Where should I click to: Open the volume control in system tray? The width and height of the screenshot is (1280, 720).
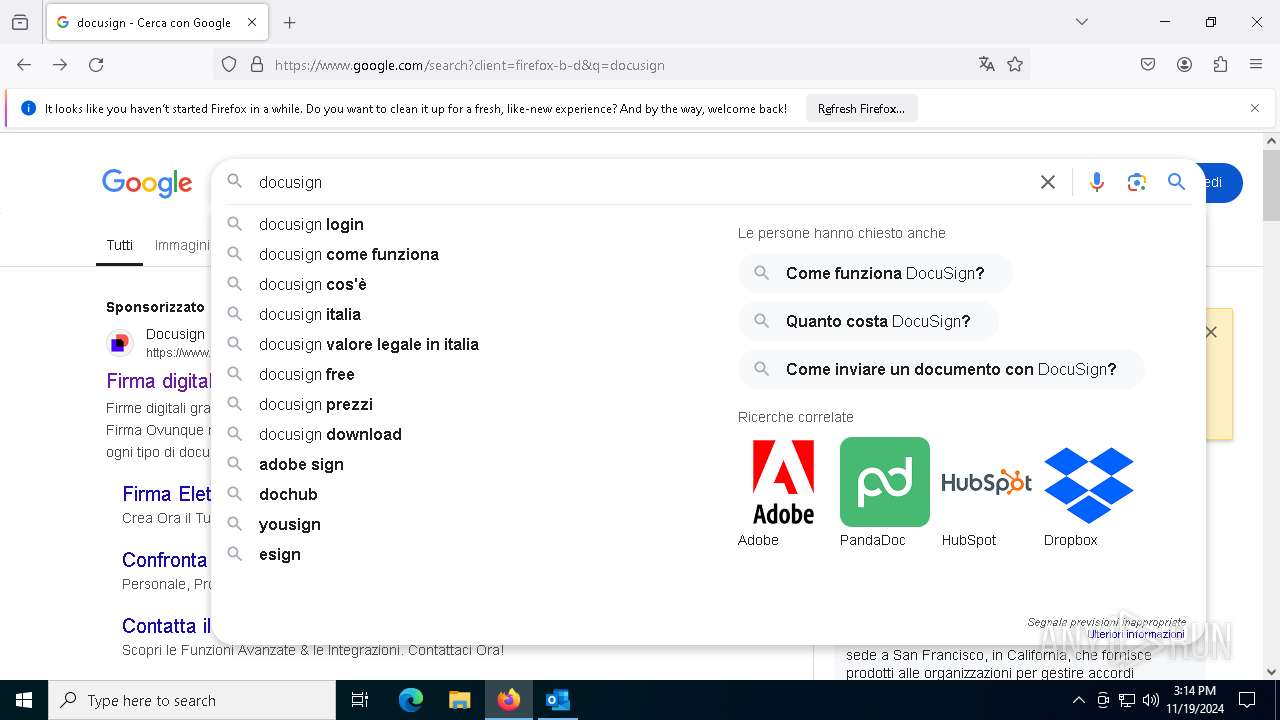[1151, 700]
